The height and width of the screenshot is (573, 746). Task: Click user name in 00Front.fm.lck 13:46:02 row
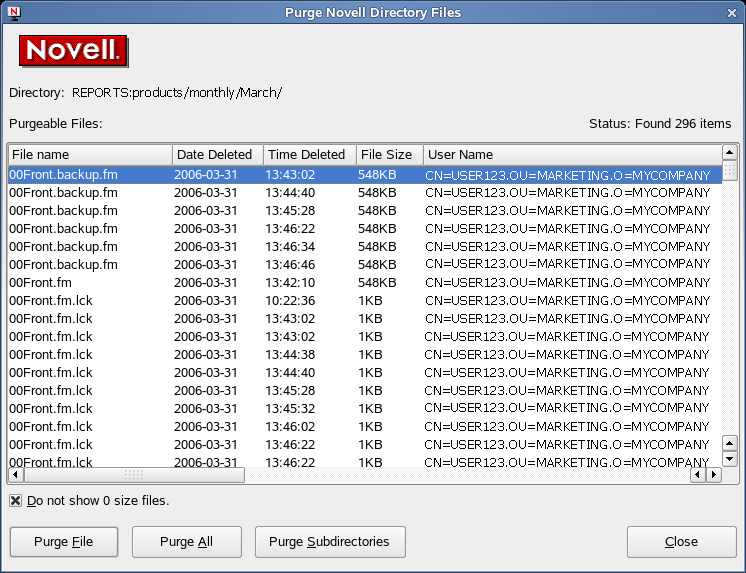tap(567, 426)
